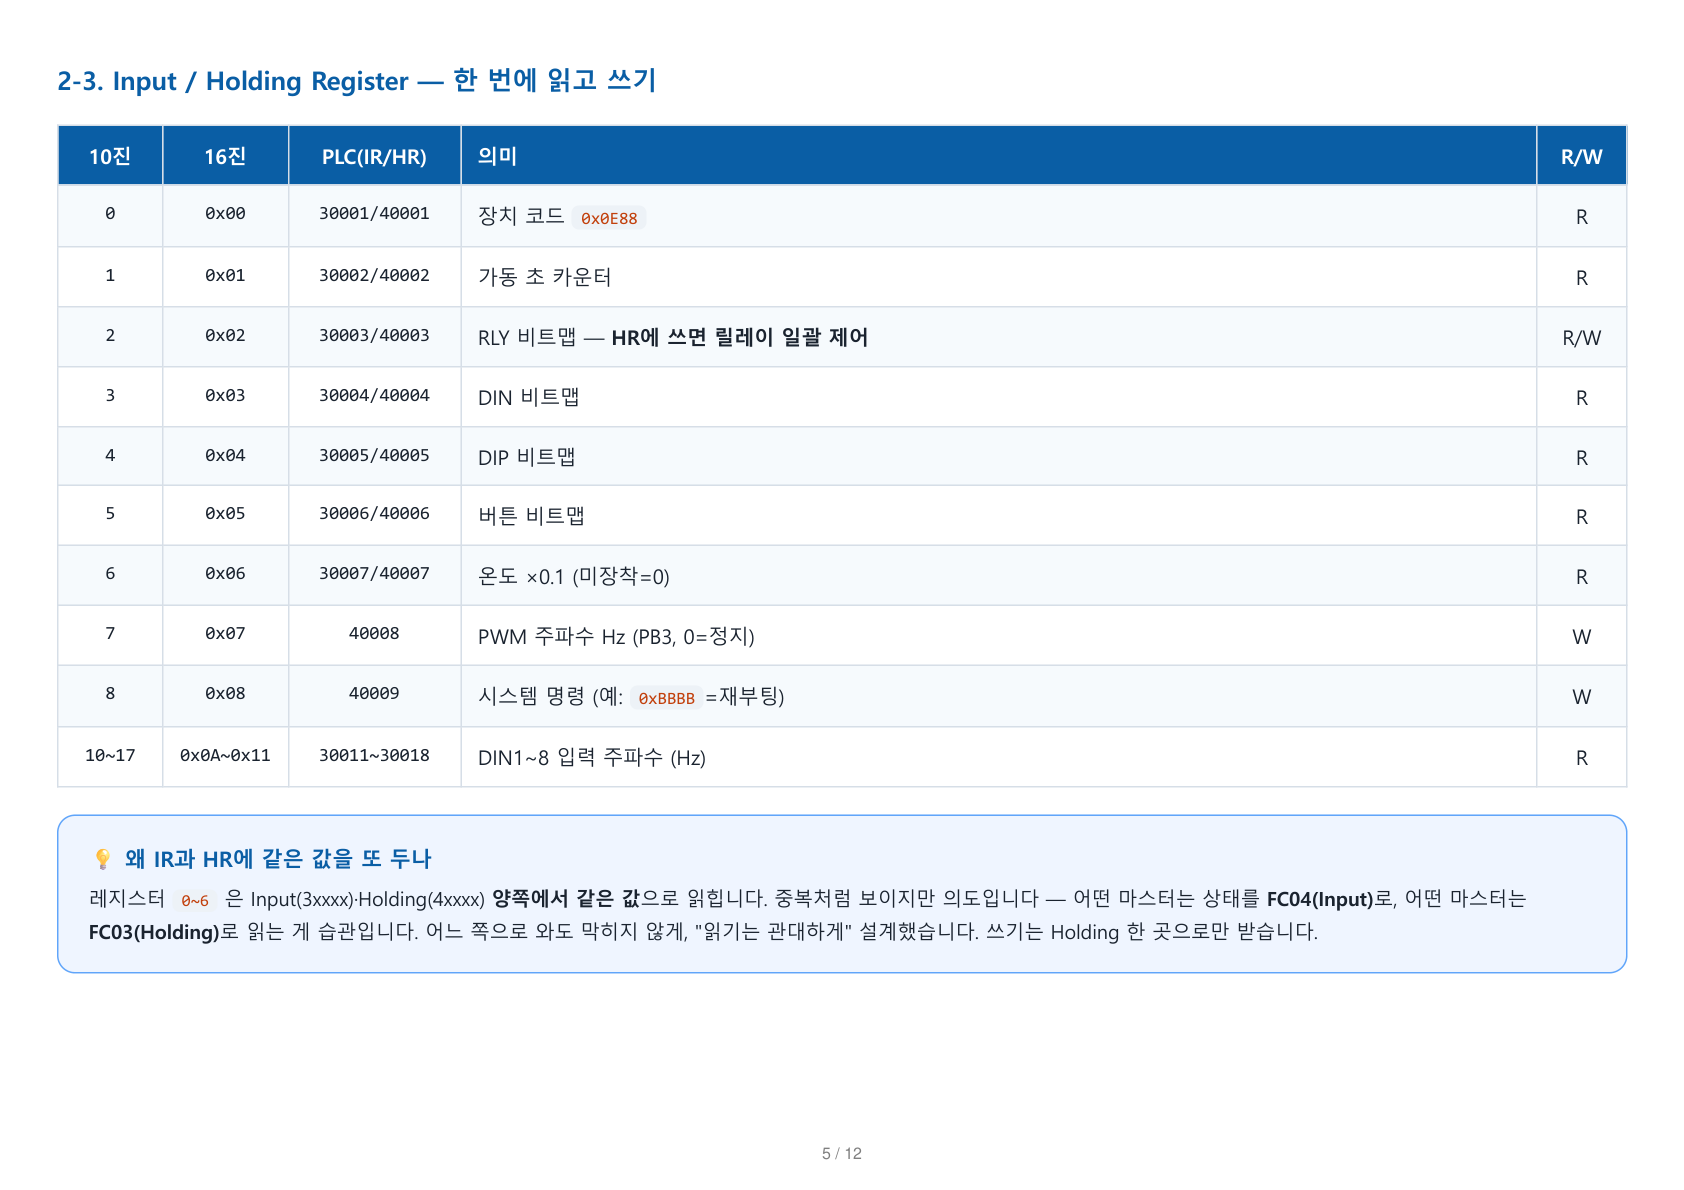
Task: Click the bold 'FC04(Input)' text
Action: click(1320, 899)
